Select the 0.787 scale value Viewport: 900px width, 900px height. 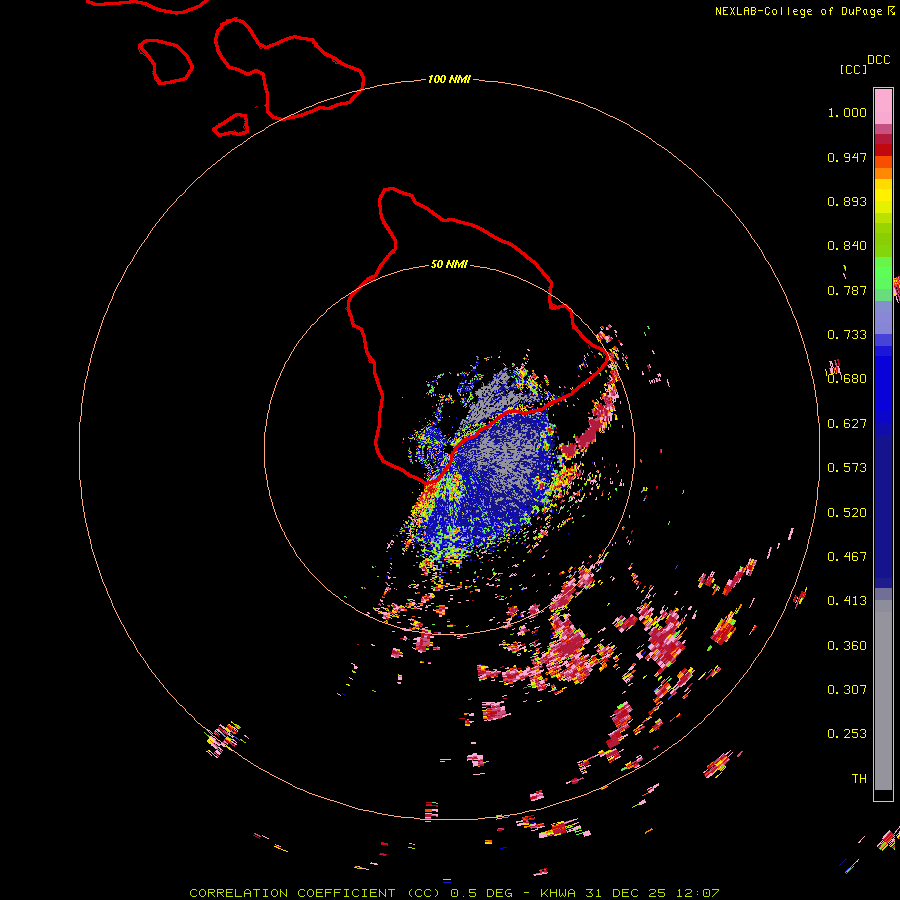pyautogui.click(x=847, y=290)
